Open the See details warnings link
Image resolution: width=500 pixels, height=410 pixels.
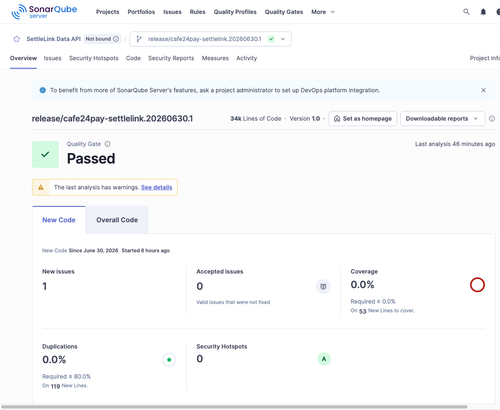[x=156, y=187]
